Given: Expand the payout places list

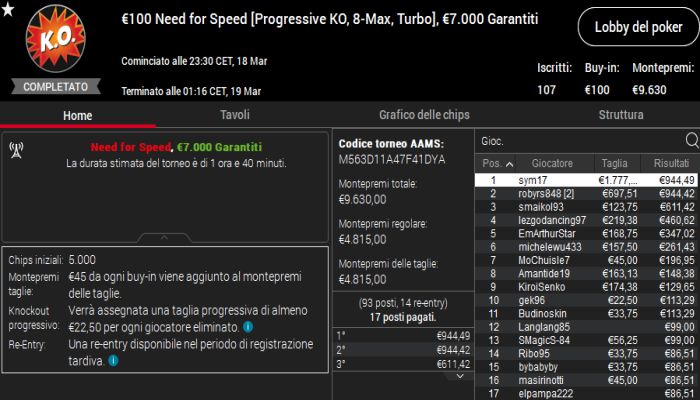Looking at the screenshot, I should tap(462, 375).
